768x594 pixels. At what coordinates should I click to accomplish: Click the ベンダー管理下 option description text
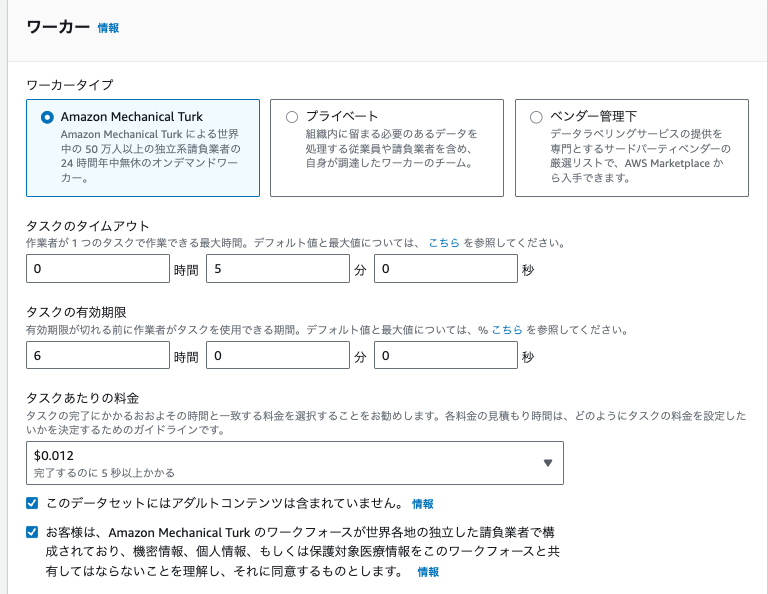[x=640, y=156]
